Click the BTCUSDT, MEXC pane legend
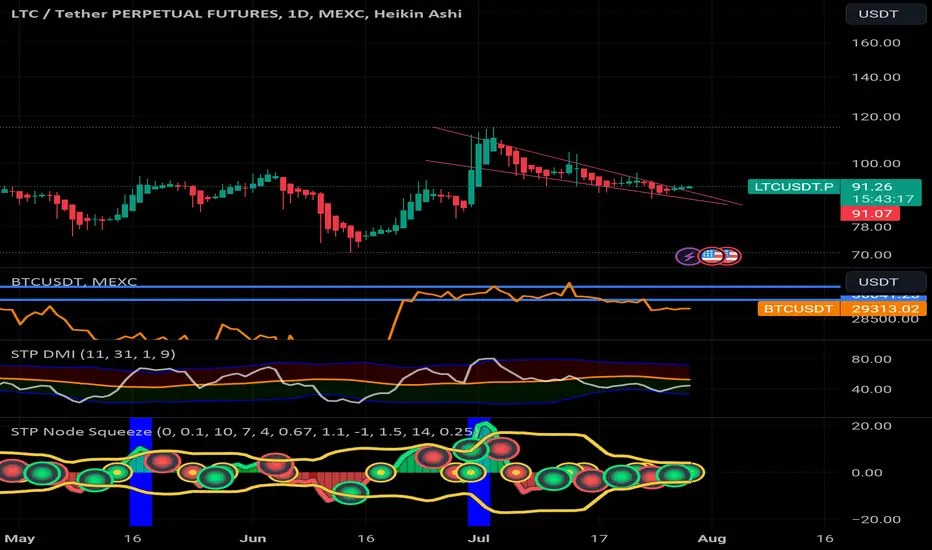 point(74,281)
